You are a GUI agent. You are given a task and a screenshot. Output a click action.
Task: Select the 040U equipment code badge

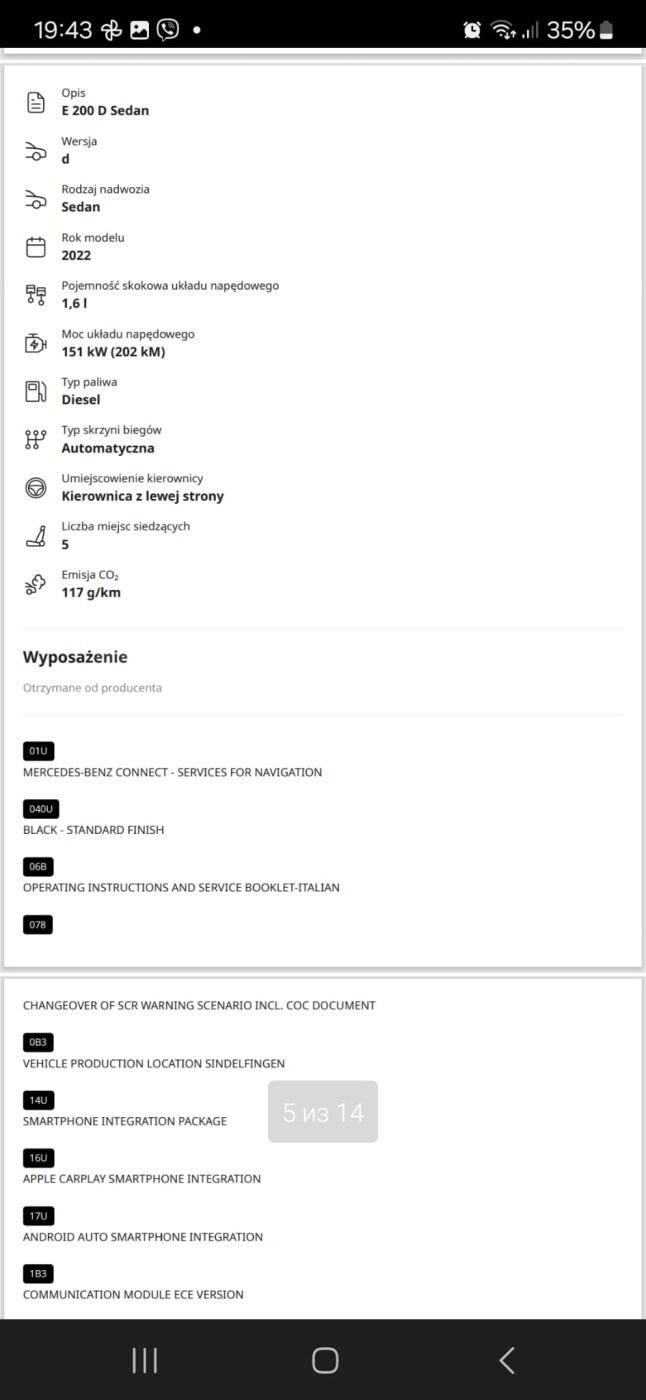click(41, 808)
